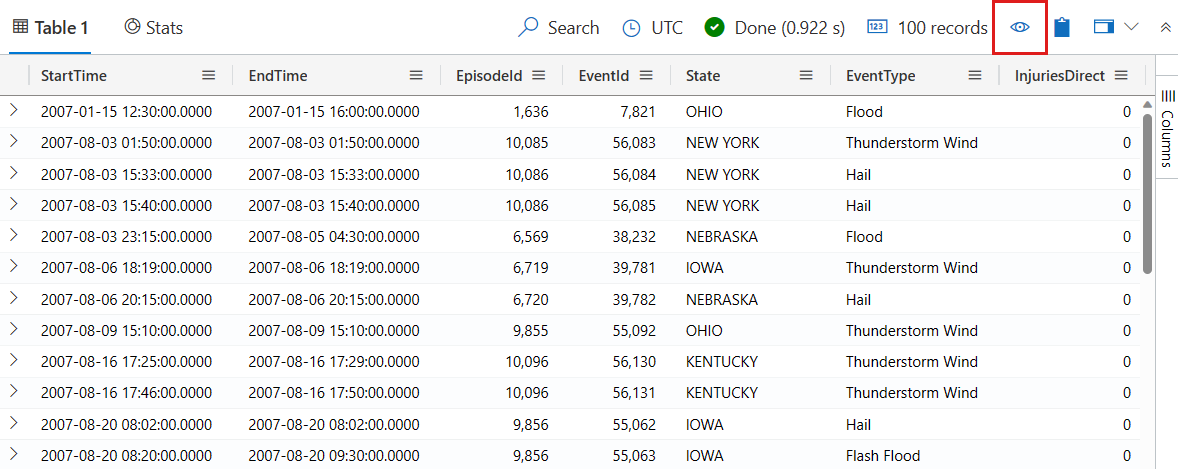
Task: Open the Stats tab
Action: click(x=154, y=28)
